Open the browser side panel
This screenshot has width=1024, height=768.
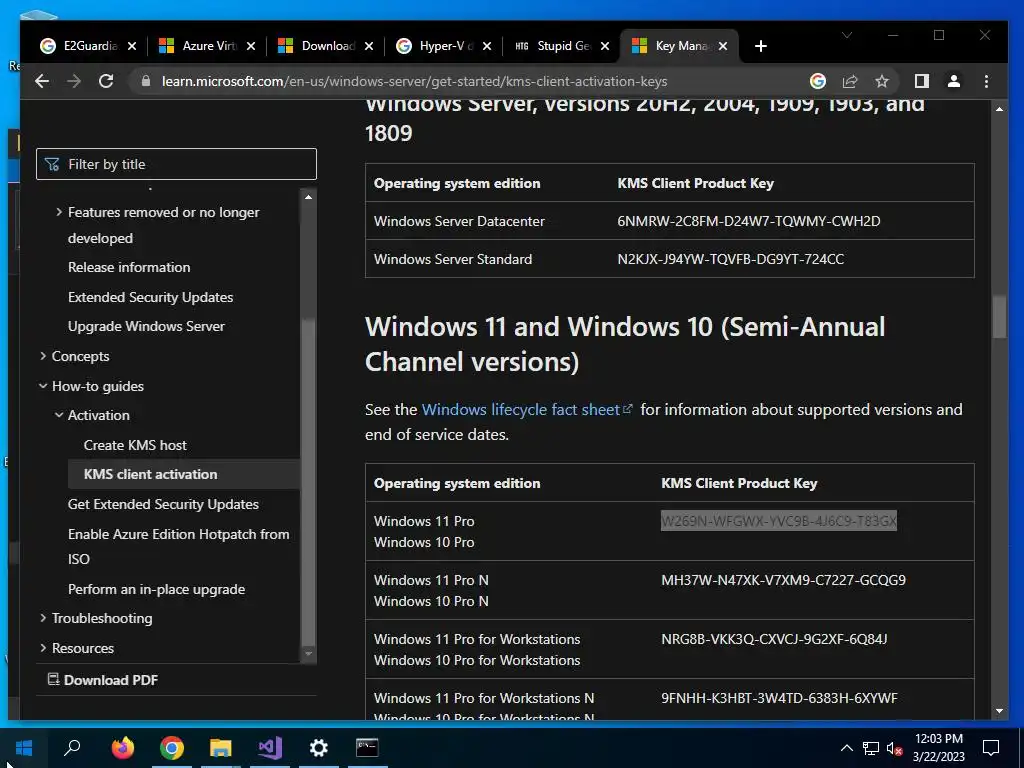click(x=921, y=81)
